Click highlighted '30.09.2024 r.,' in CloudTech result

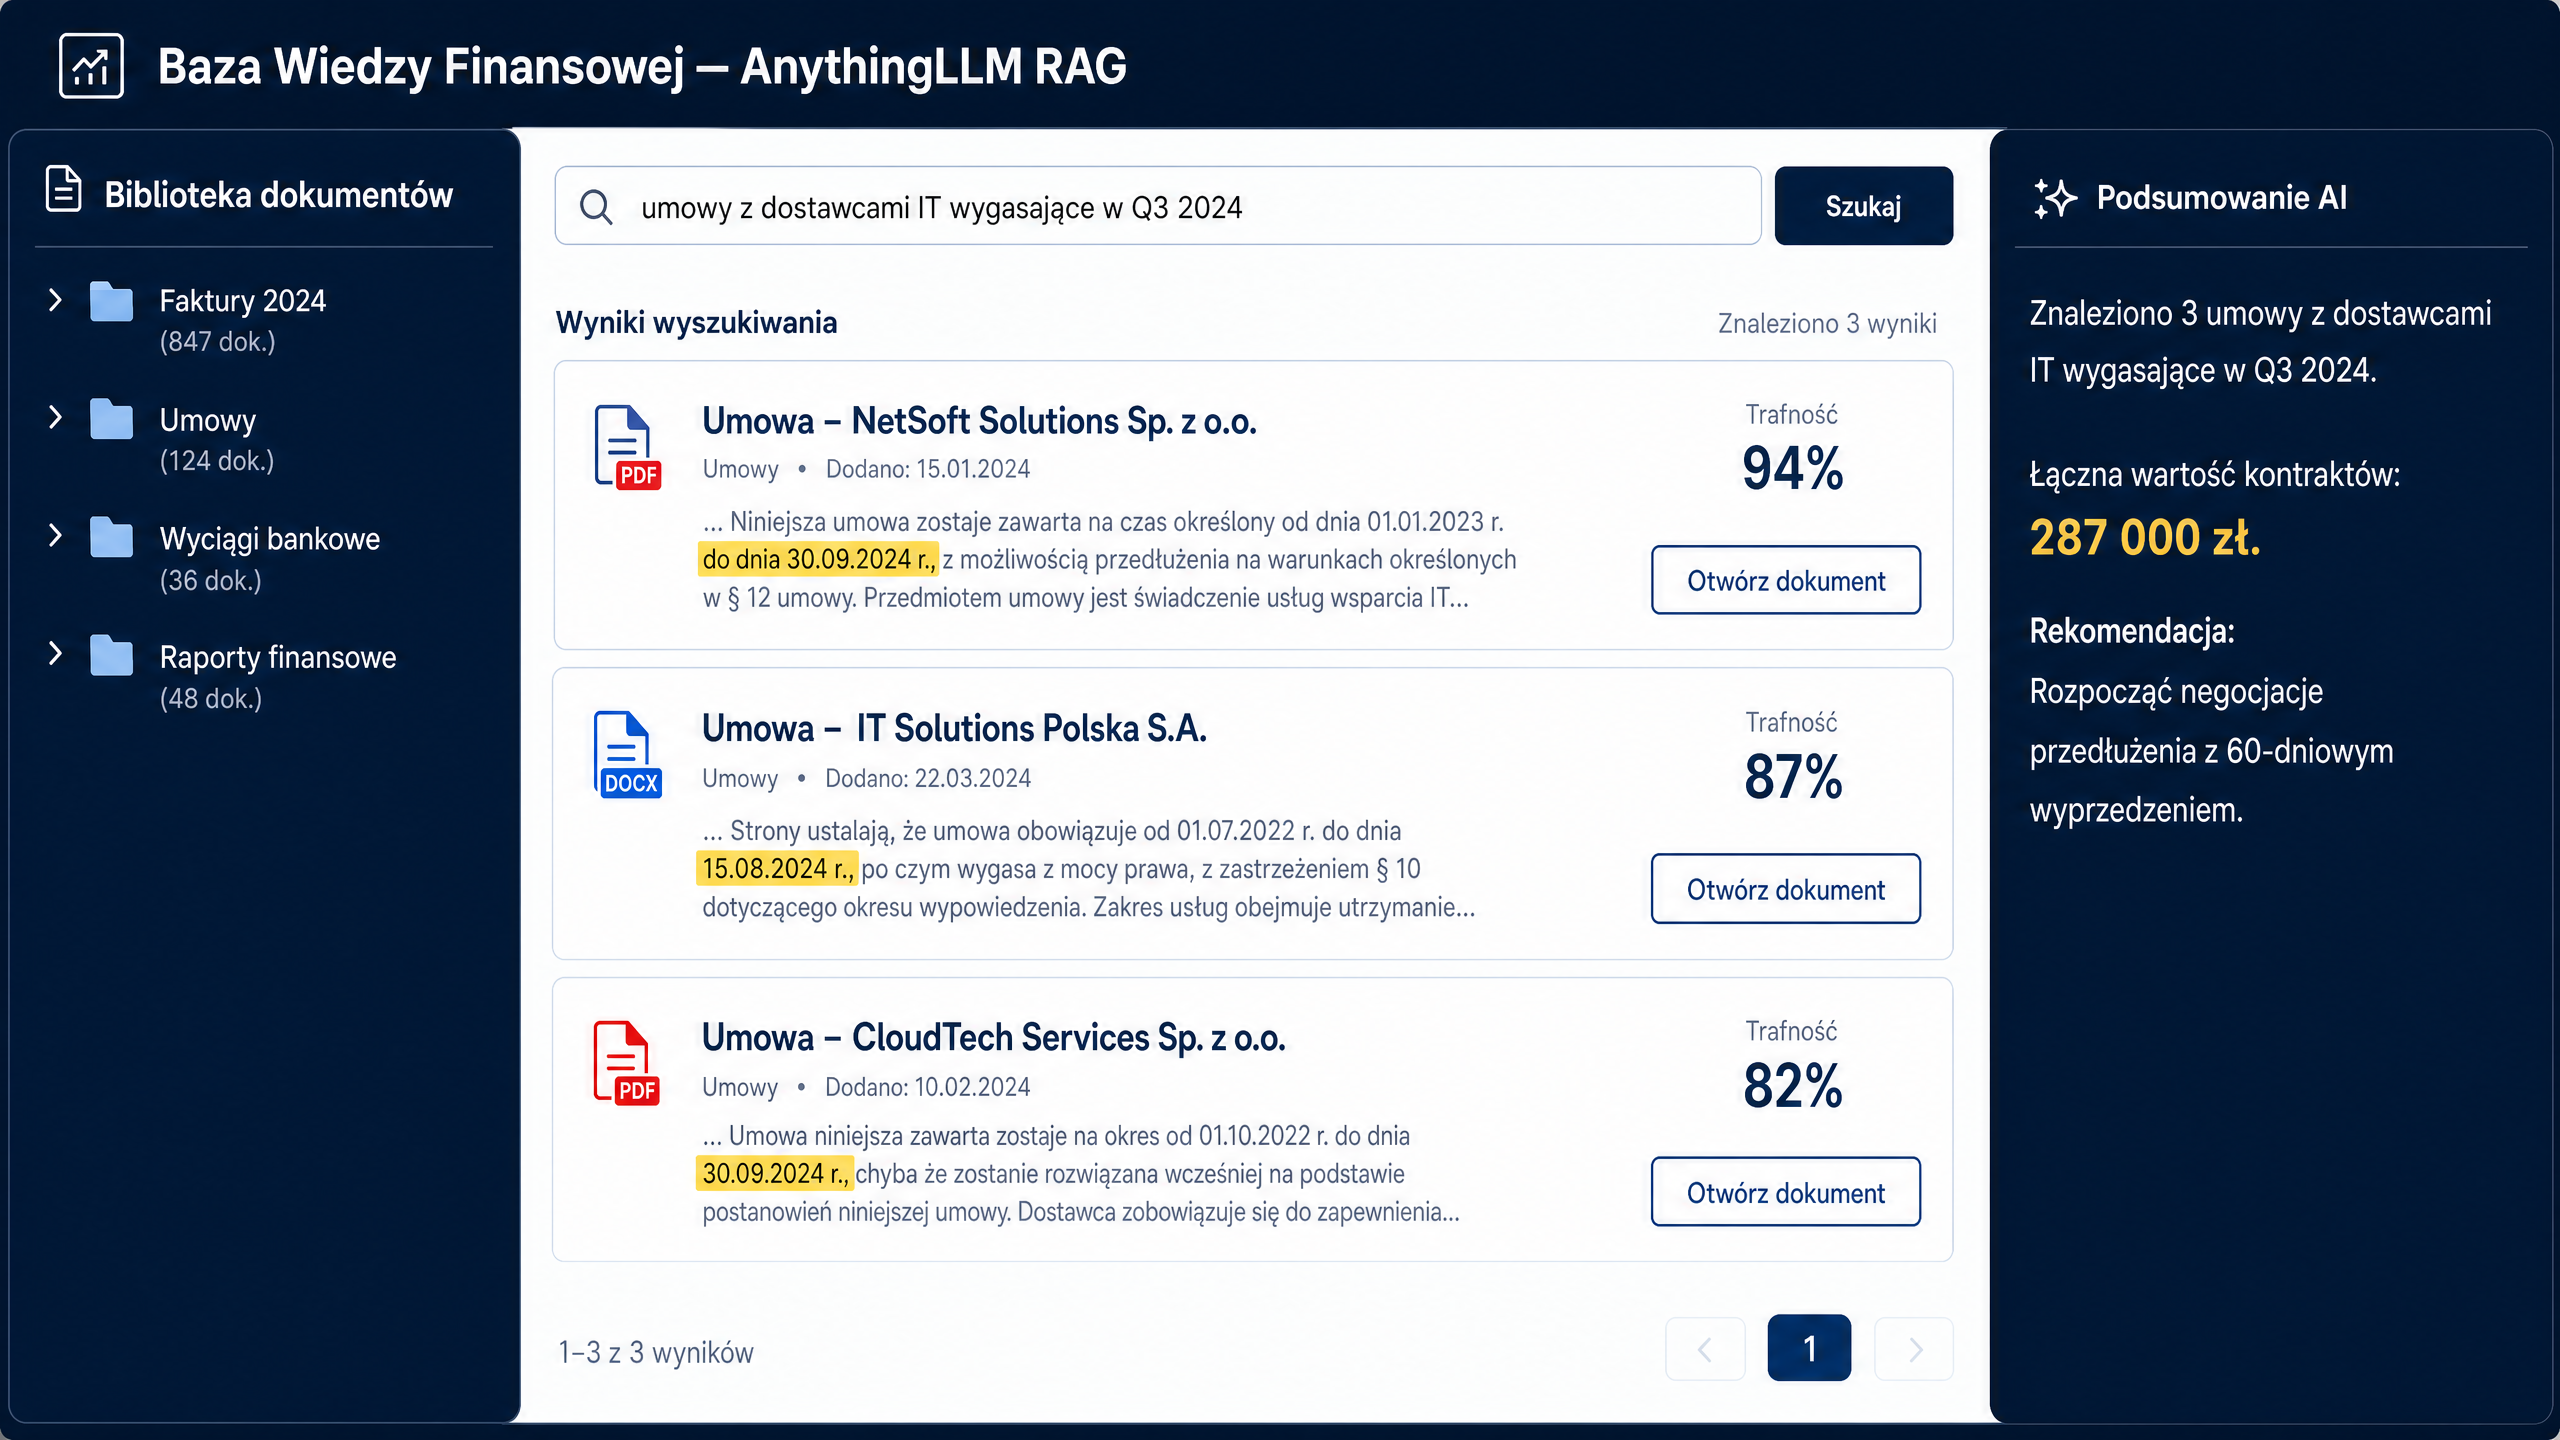775,1173
